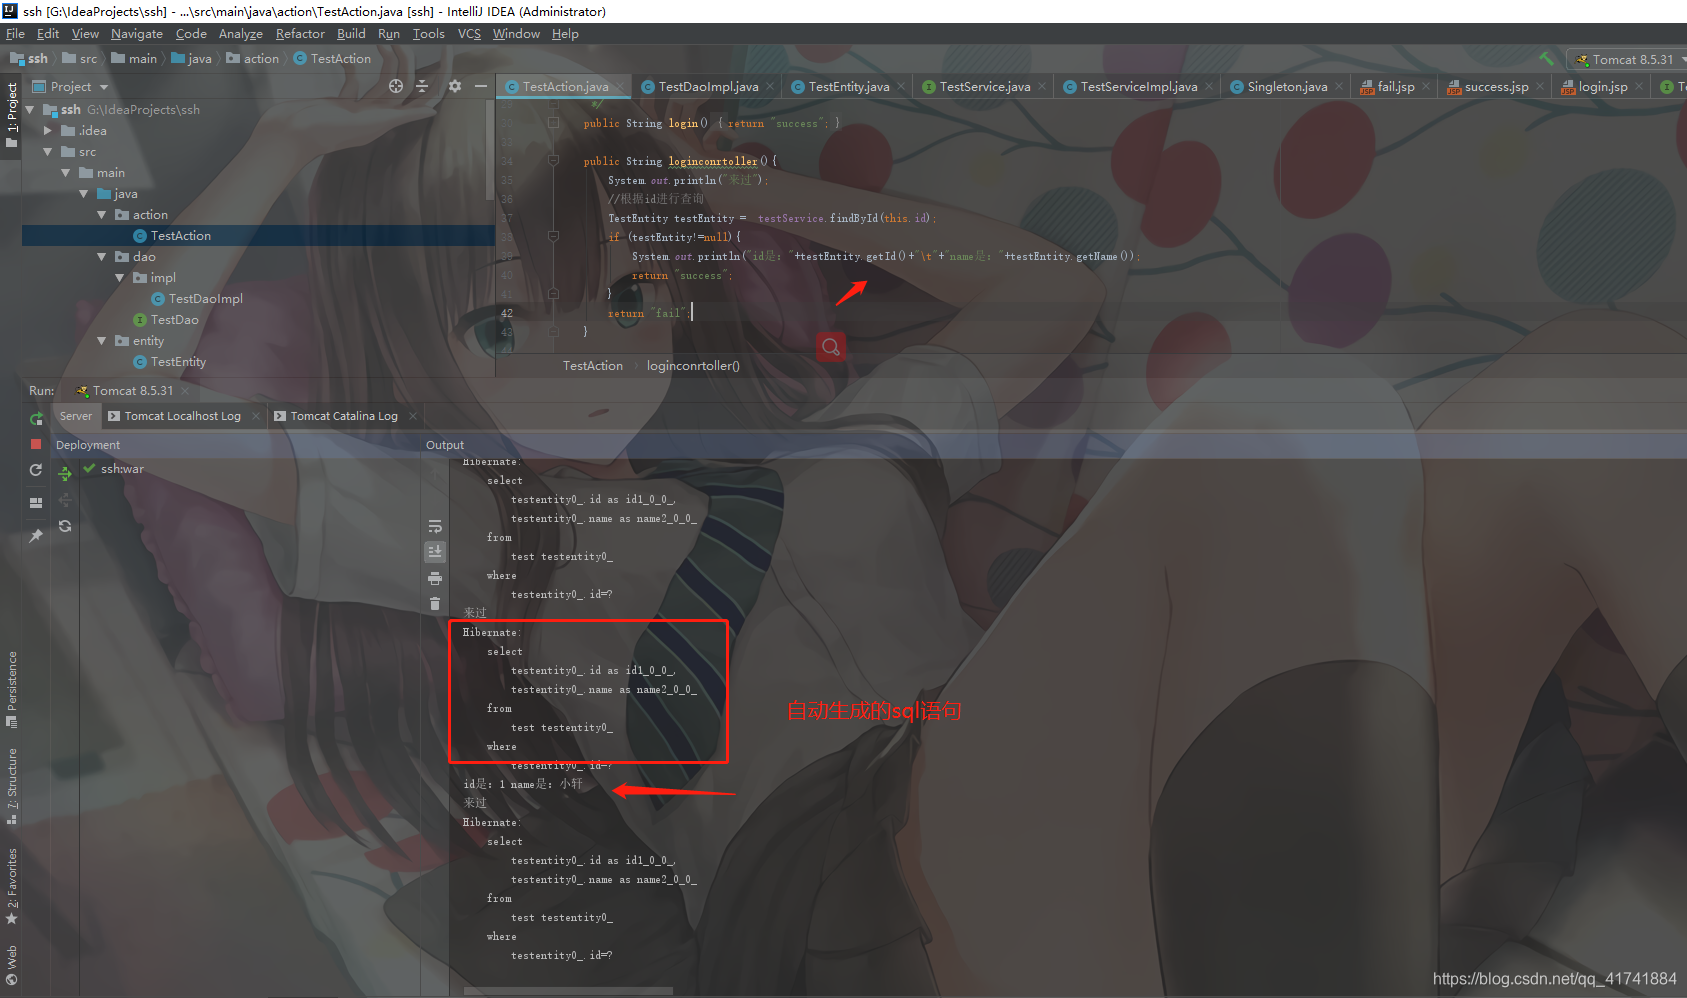Open the Favorites tool window side tab
Image resolution: width=1687 pixels, height=998 pixels.
coord(11,885)
